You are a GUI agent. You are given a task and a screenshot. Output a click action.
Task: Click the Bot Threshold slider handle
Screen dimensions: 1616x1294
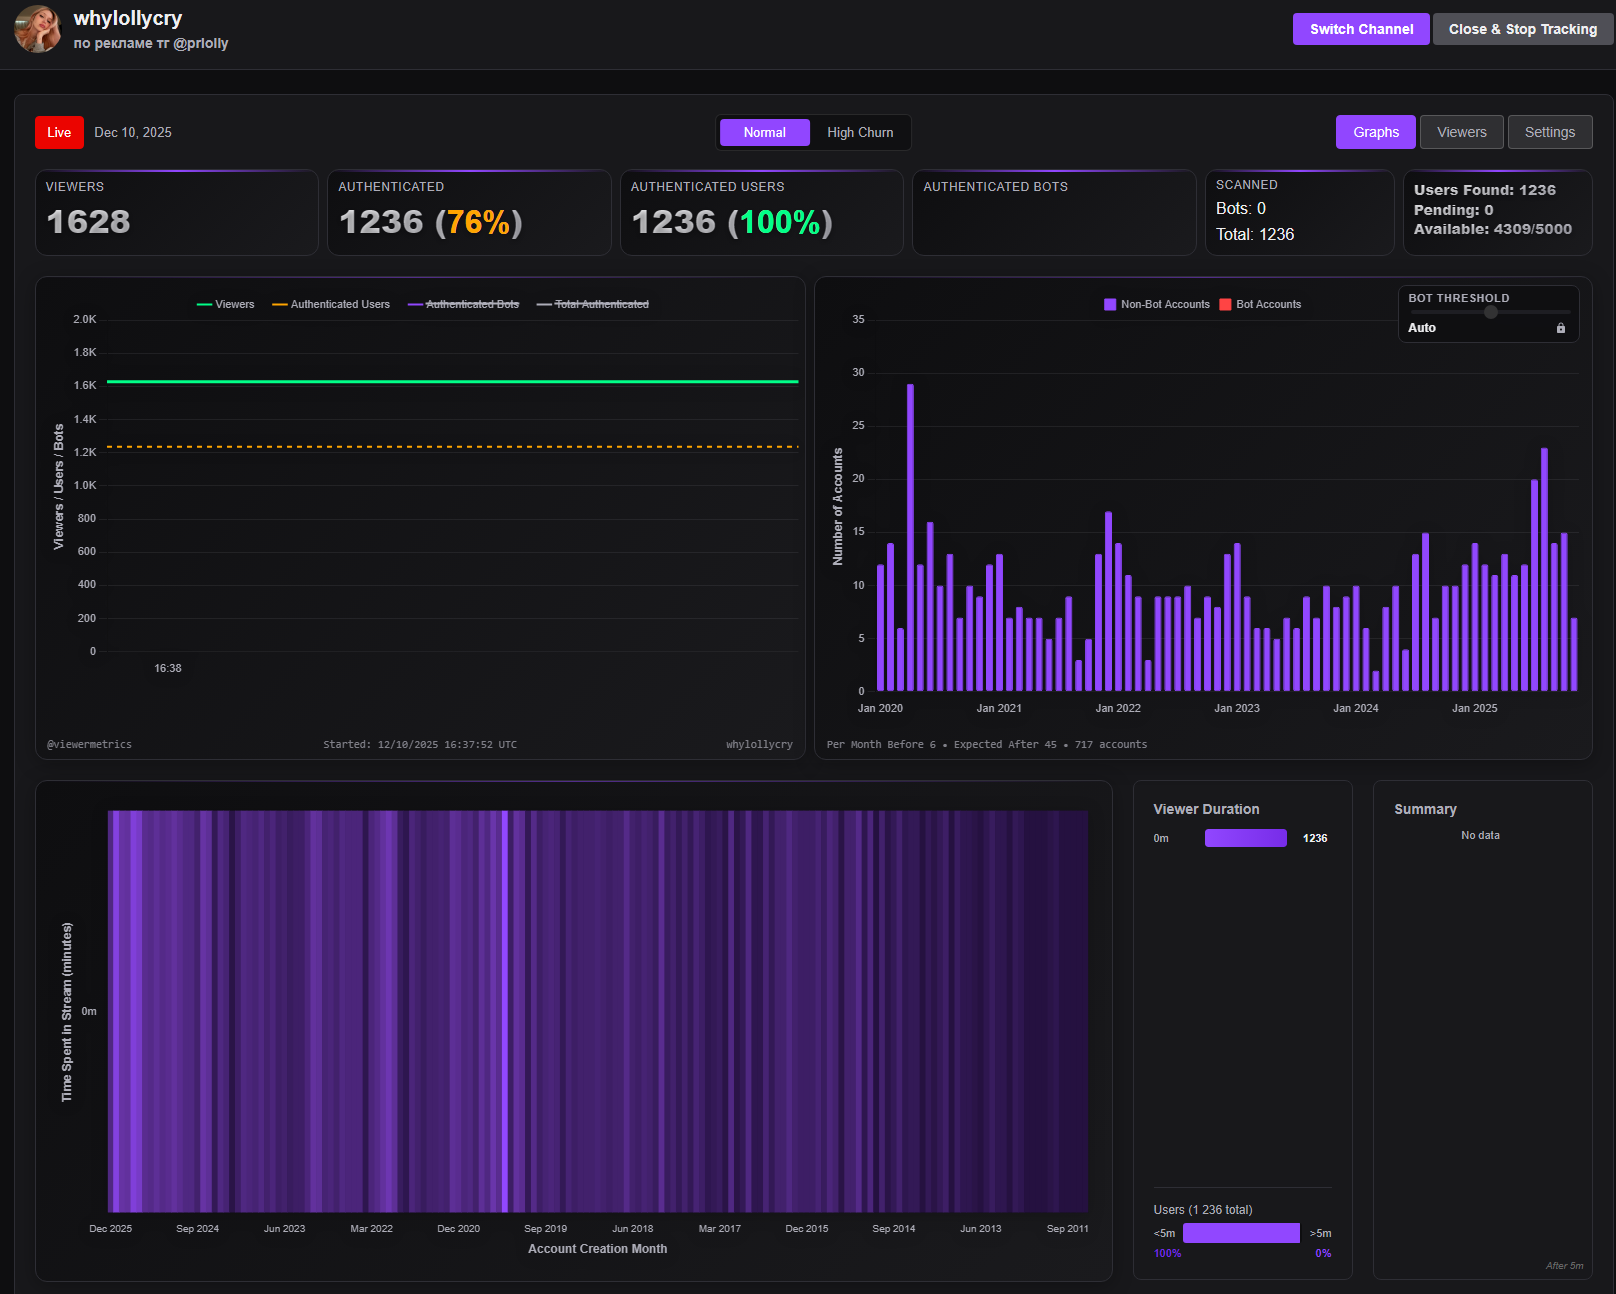pos(1490,312)
